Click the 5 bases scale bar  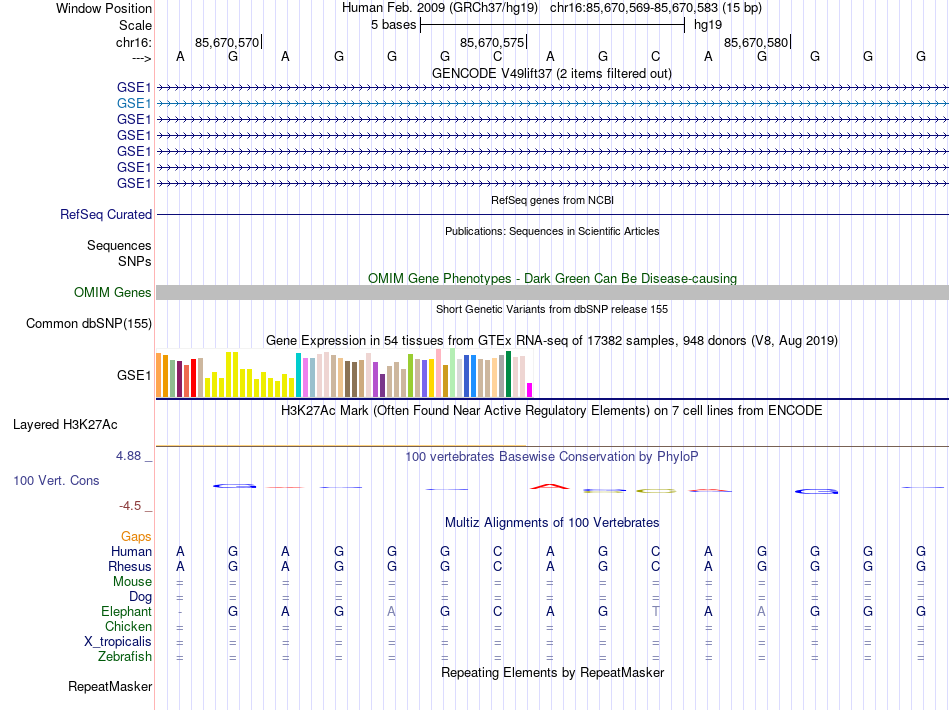tap(552, 25)
